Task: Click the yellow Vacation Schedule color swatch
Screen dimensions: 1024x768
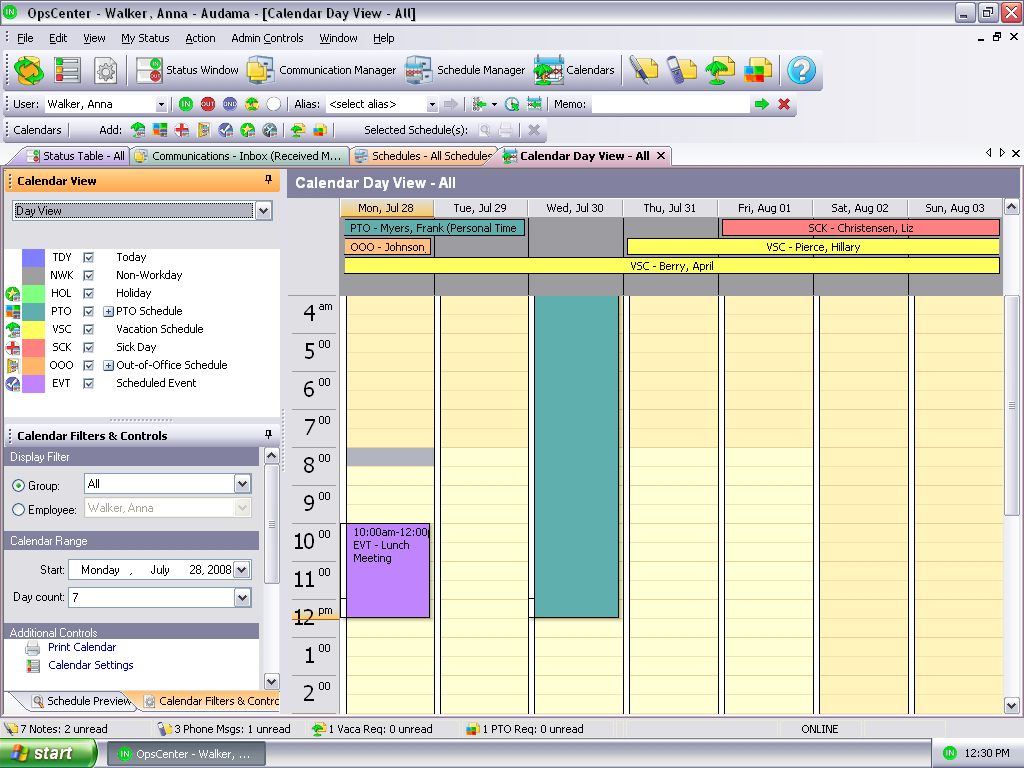Action: pos(33,329)
